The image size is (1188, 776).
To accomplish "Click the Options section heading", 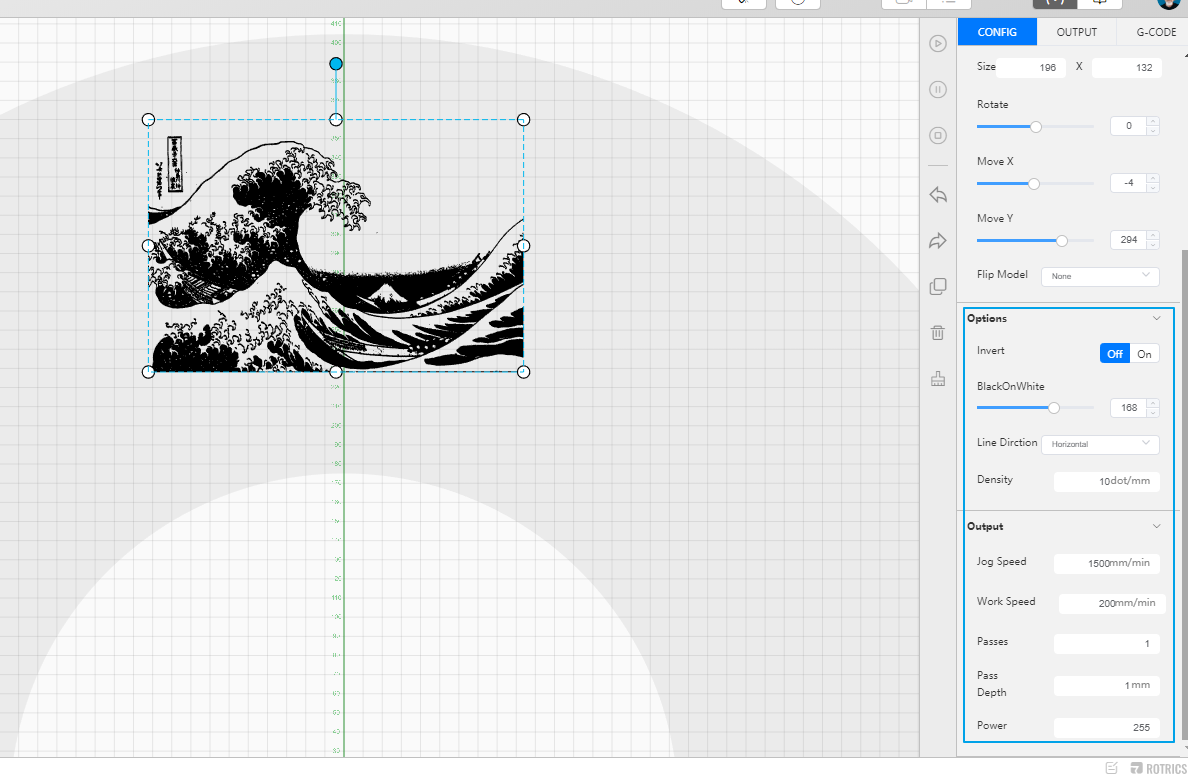I will pos(986,318).
